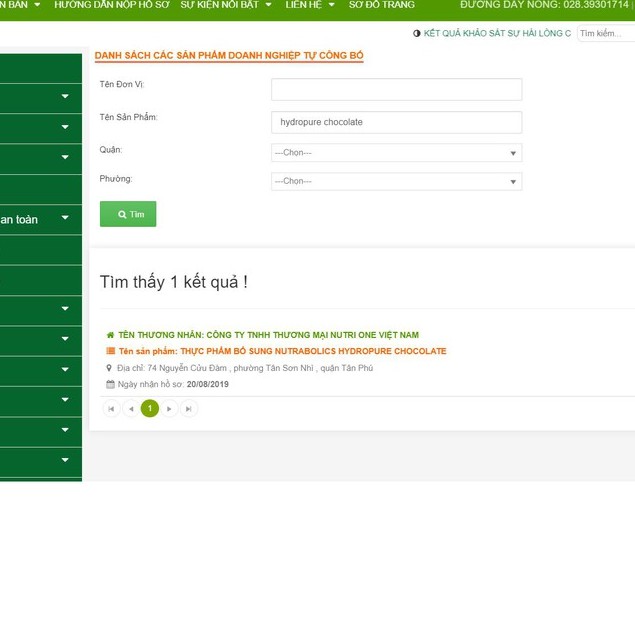This screenshot has height=635, width=635.
Task: Go to next page of results
Action: 169,409
